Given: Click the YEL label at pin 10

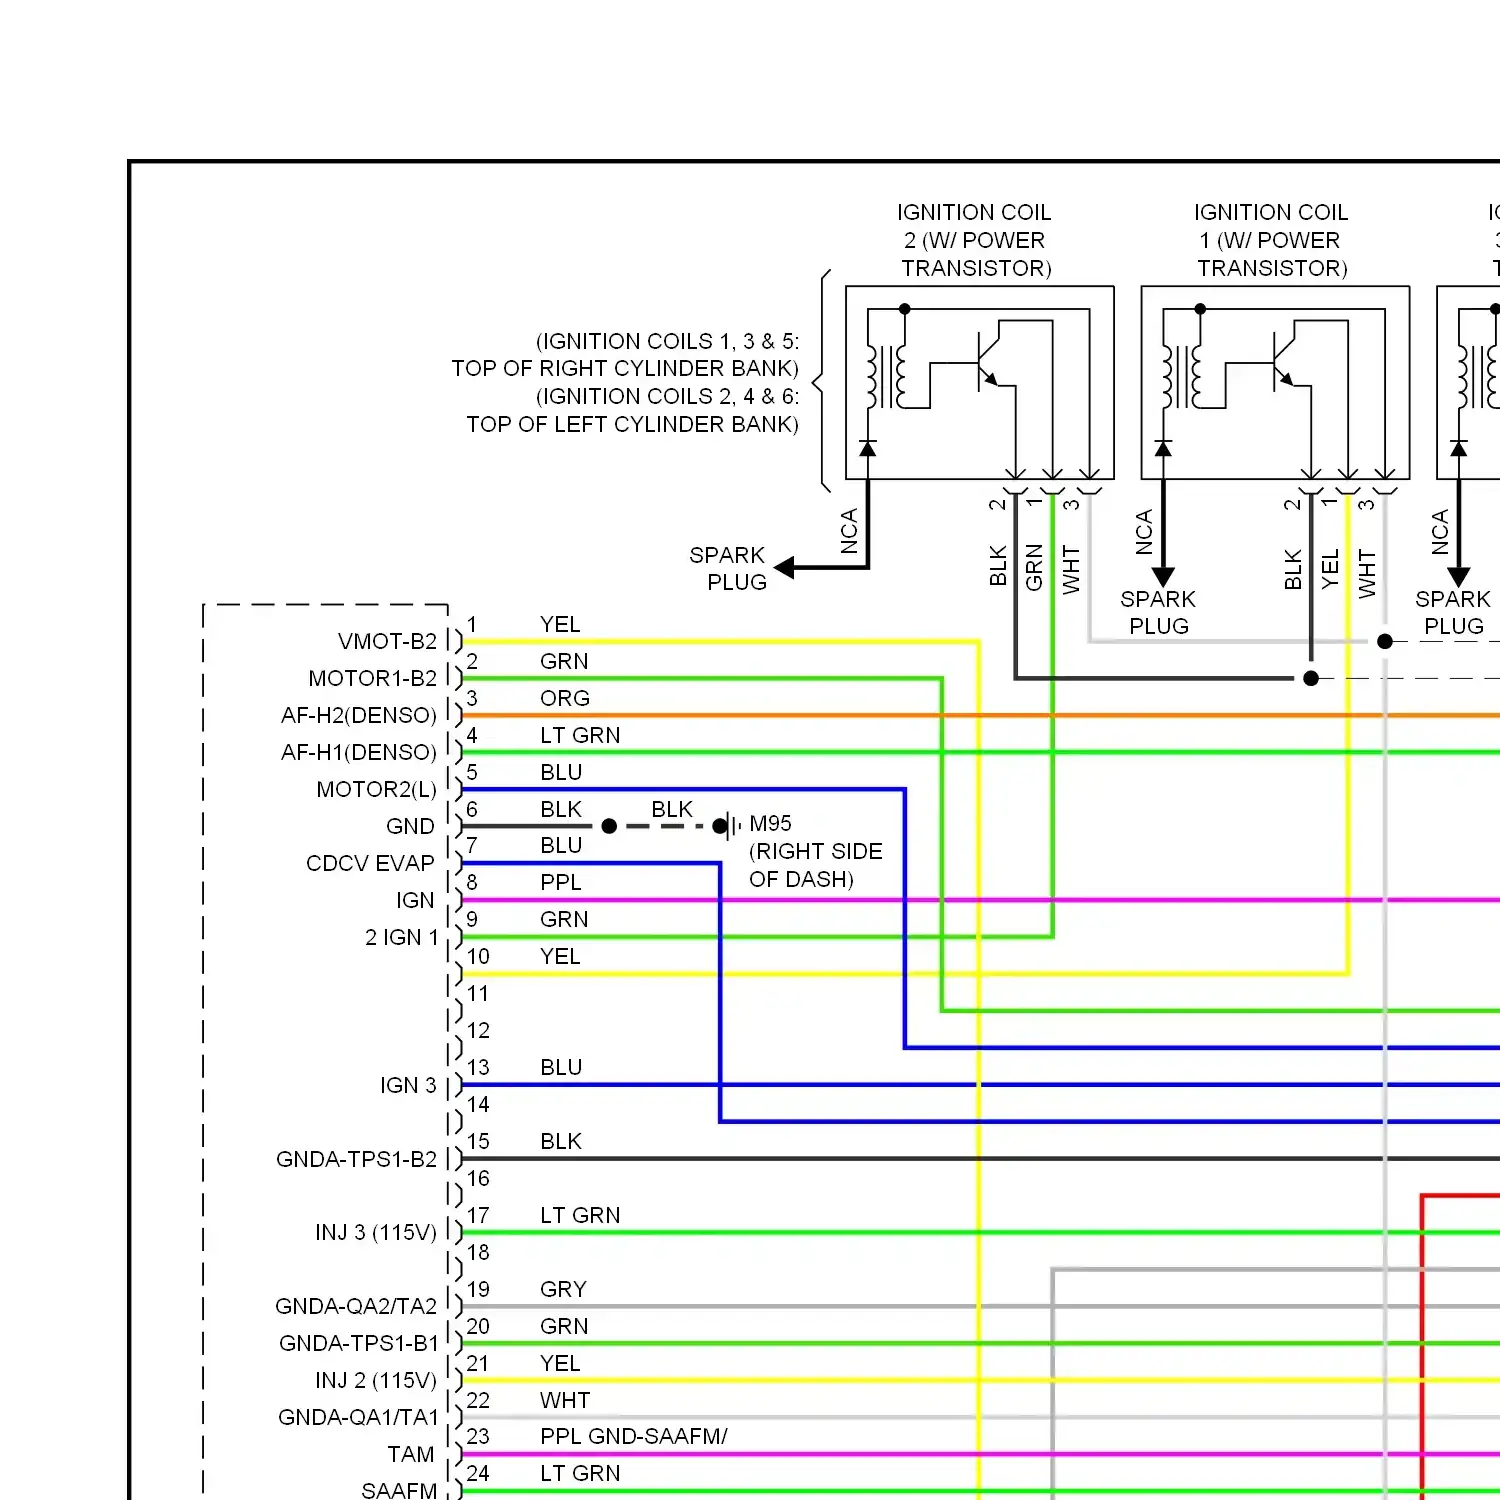Looking at the screenshot, I should (560, 956).
